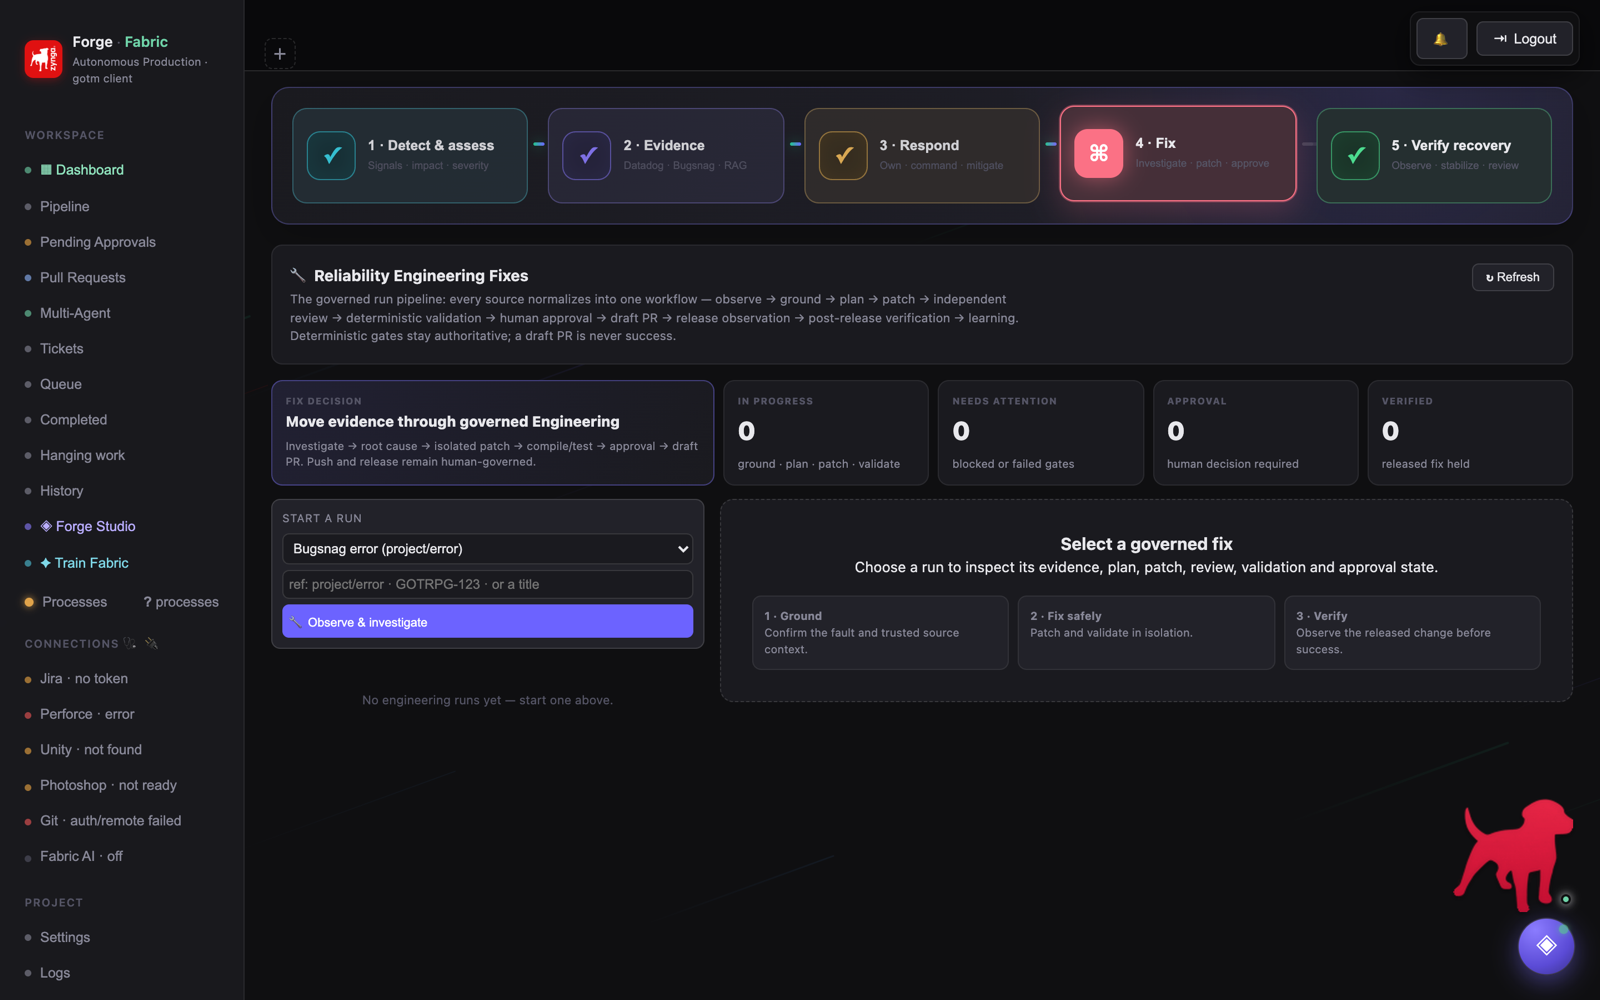Navigate to Pull Requests
1600x1000 pixels.
pos(83,277)
